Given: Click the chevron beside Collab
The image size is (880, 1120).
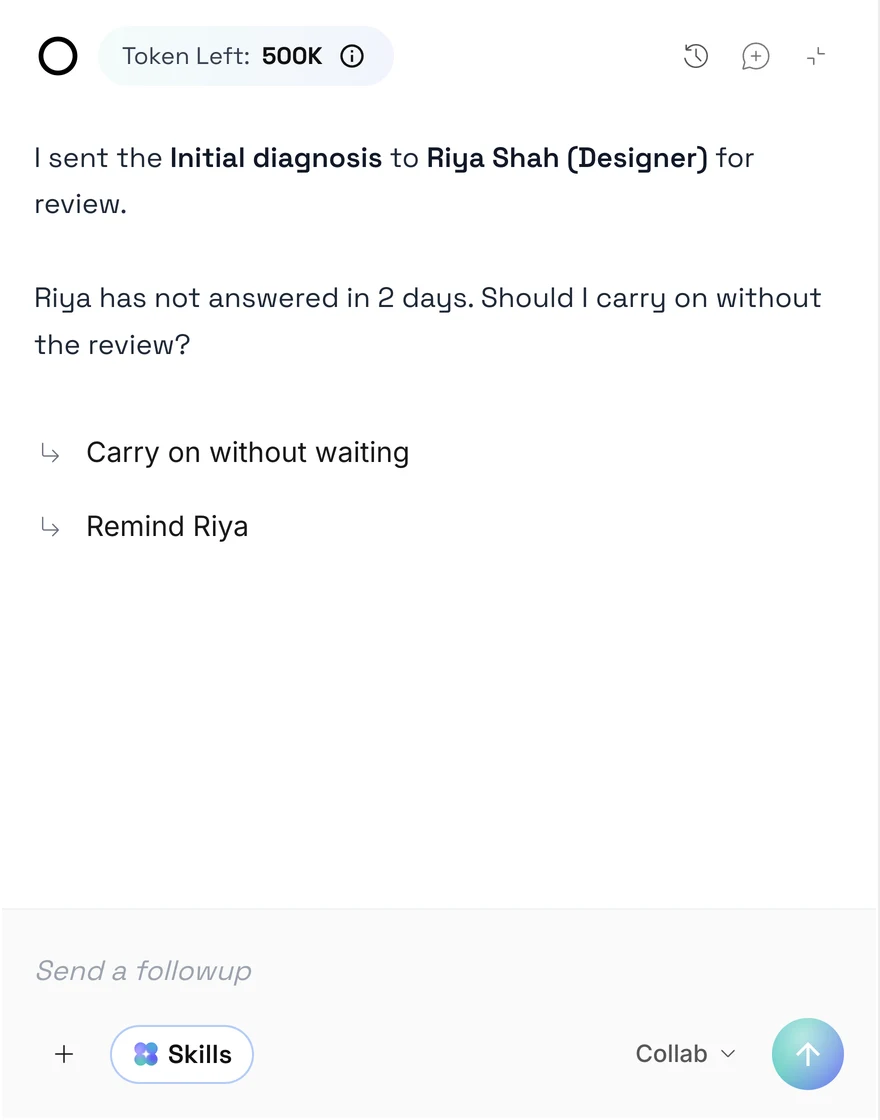Looking at the screenshot, I should point(728,1054).
